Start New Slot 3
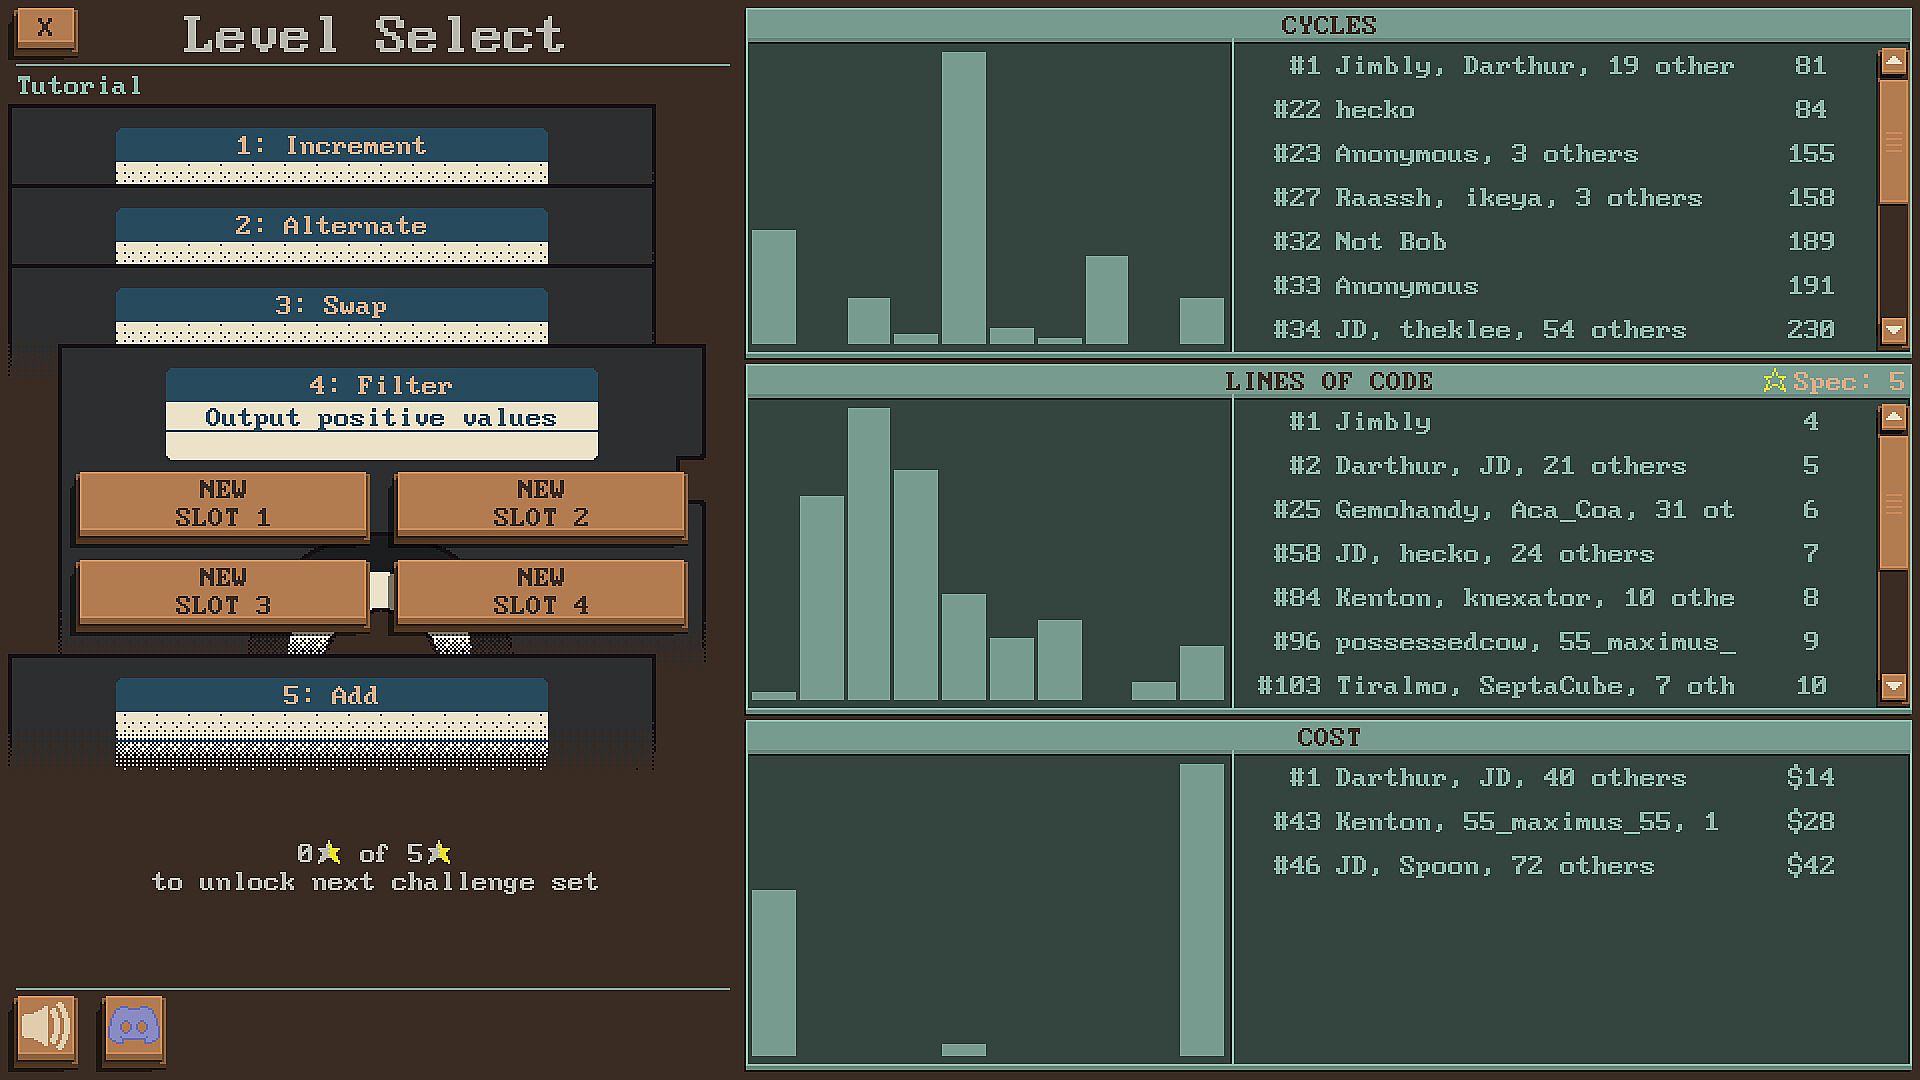 [x=222, y=592]
